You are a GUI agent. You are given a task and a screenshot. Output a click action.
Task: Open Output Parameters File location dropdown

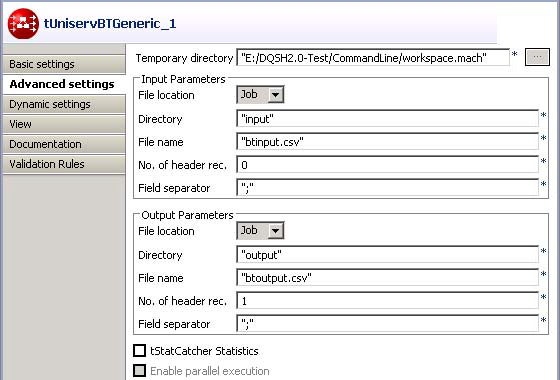[260, 231]
